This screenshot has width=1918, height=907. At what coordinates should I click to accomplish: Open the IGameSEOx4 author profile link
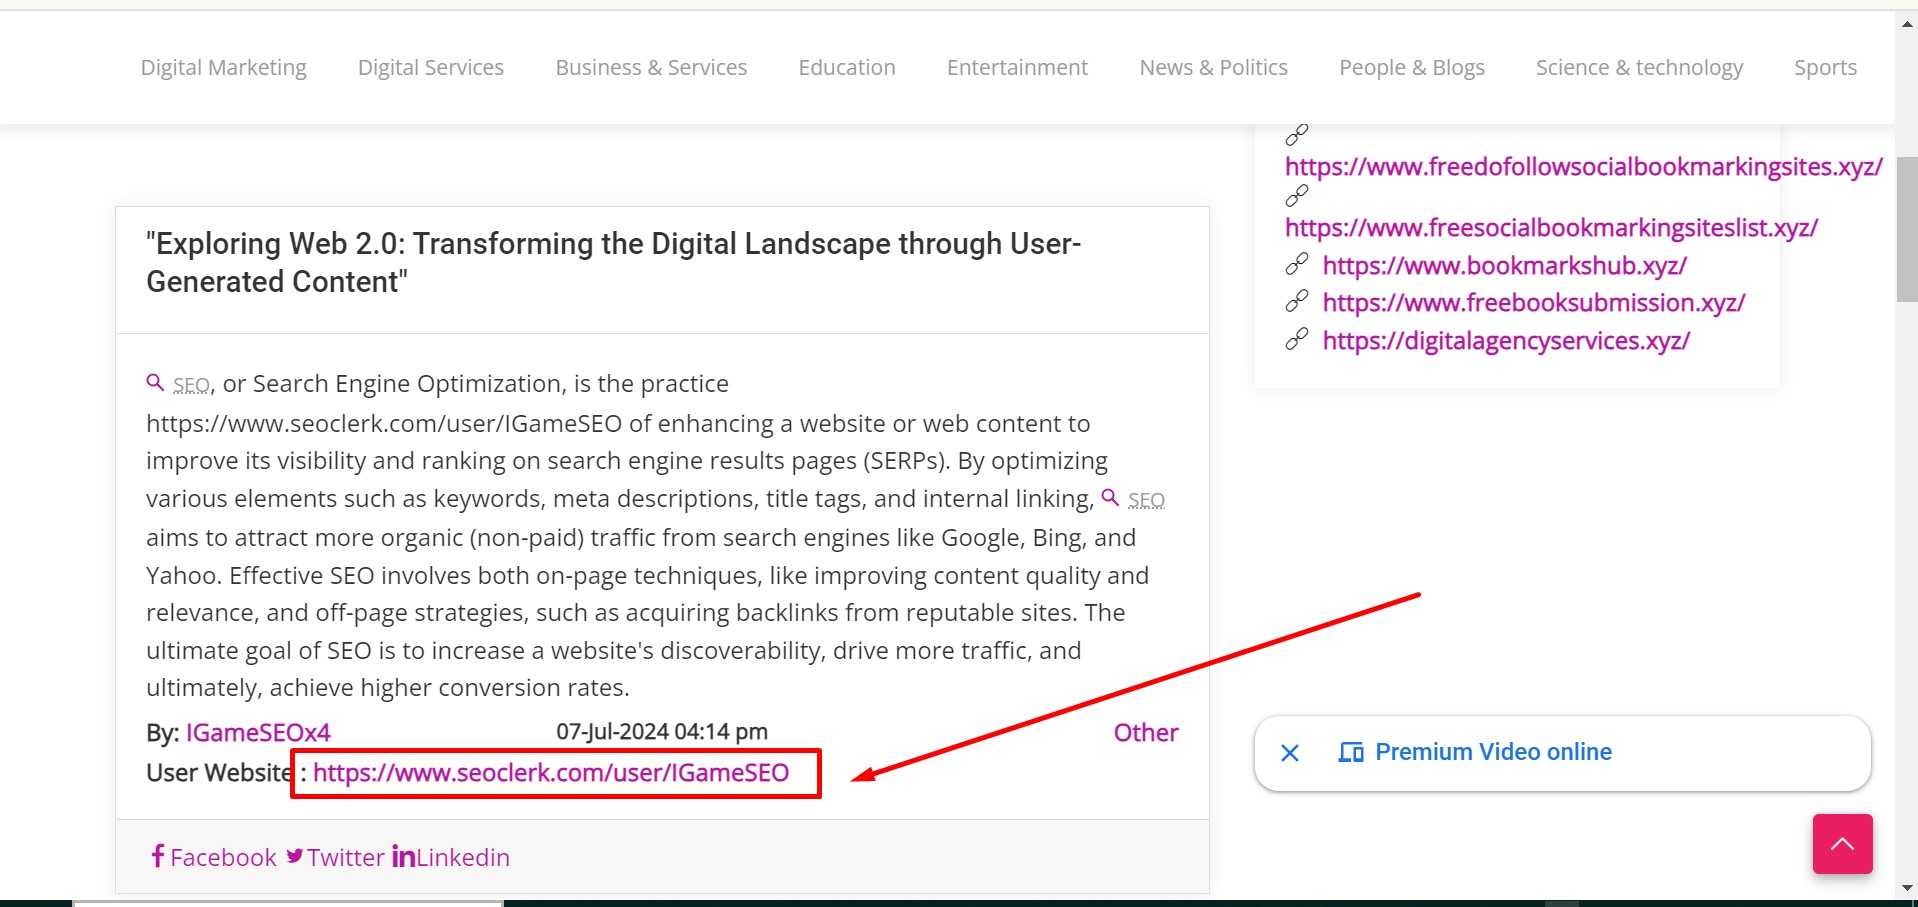click(x=258, y=733)
